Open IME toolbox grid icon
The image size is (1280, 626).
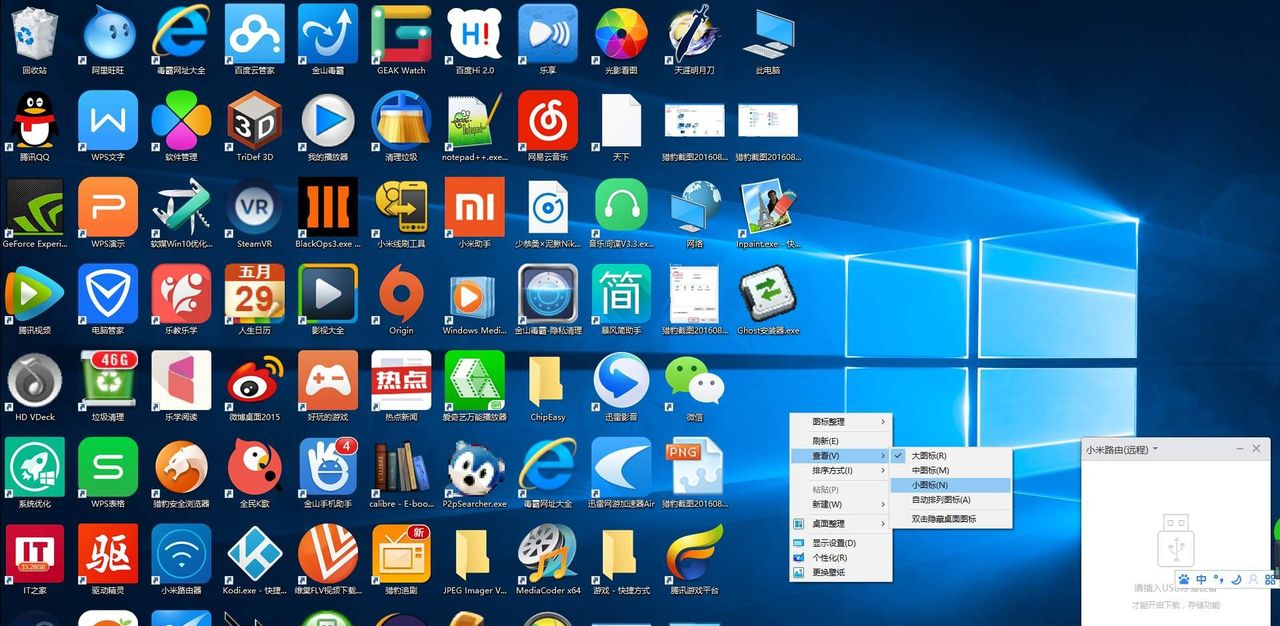[x=1270, y=579]
